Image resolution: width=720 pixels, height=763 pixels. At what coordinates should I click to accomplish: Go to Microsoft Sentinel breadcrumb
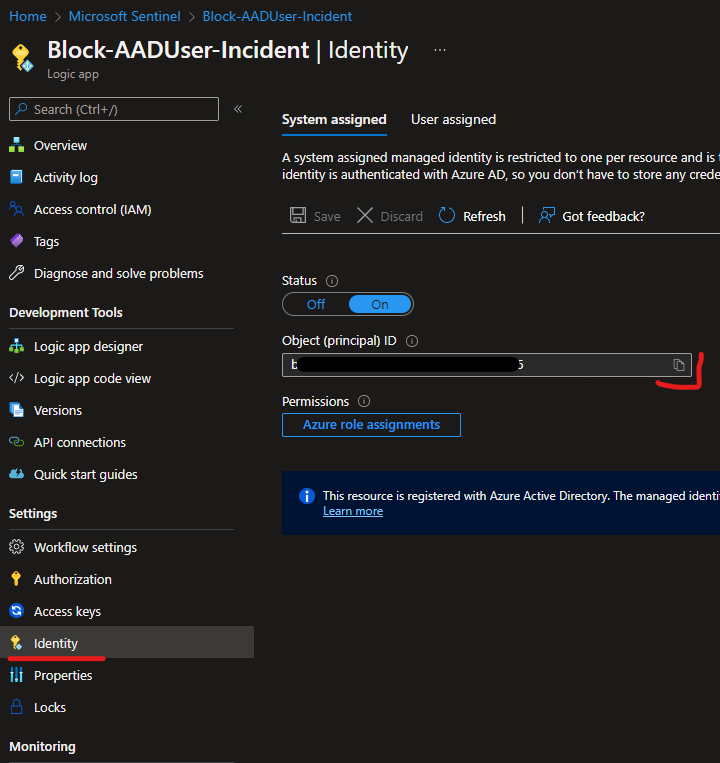(125, 17)
